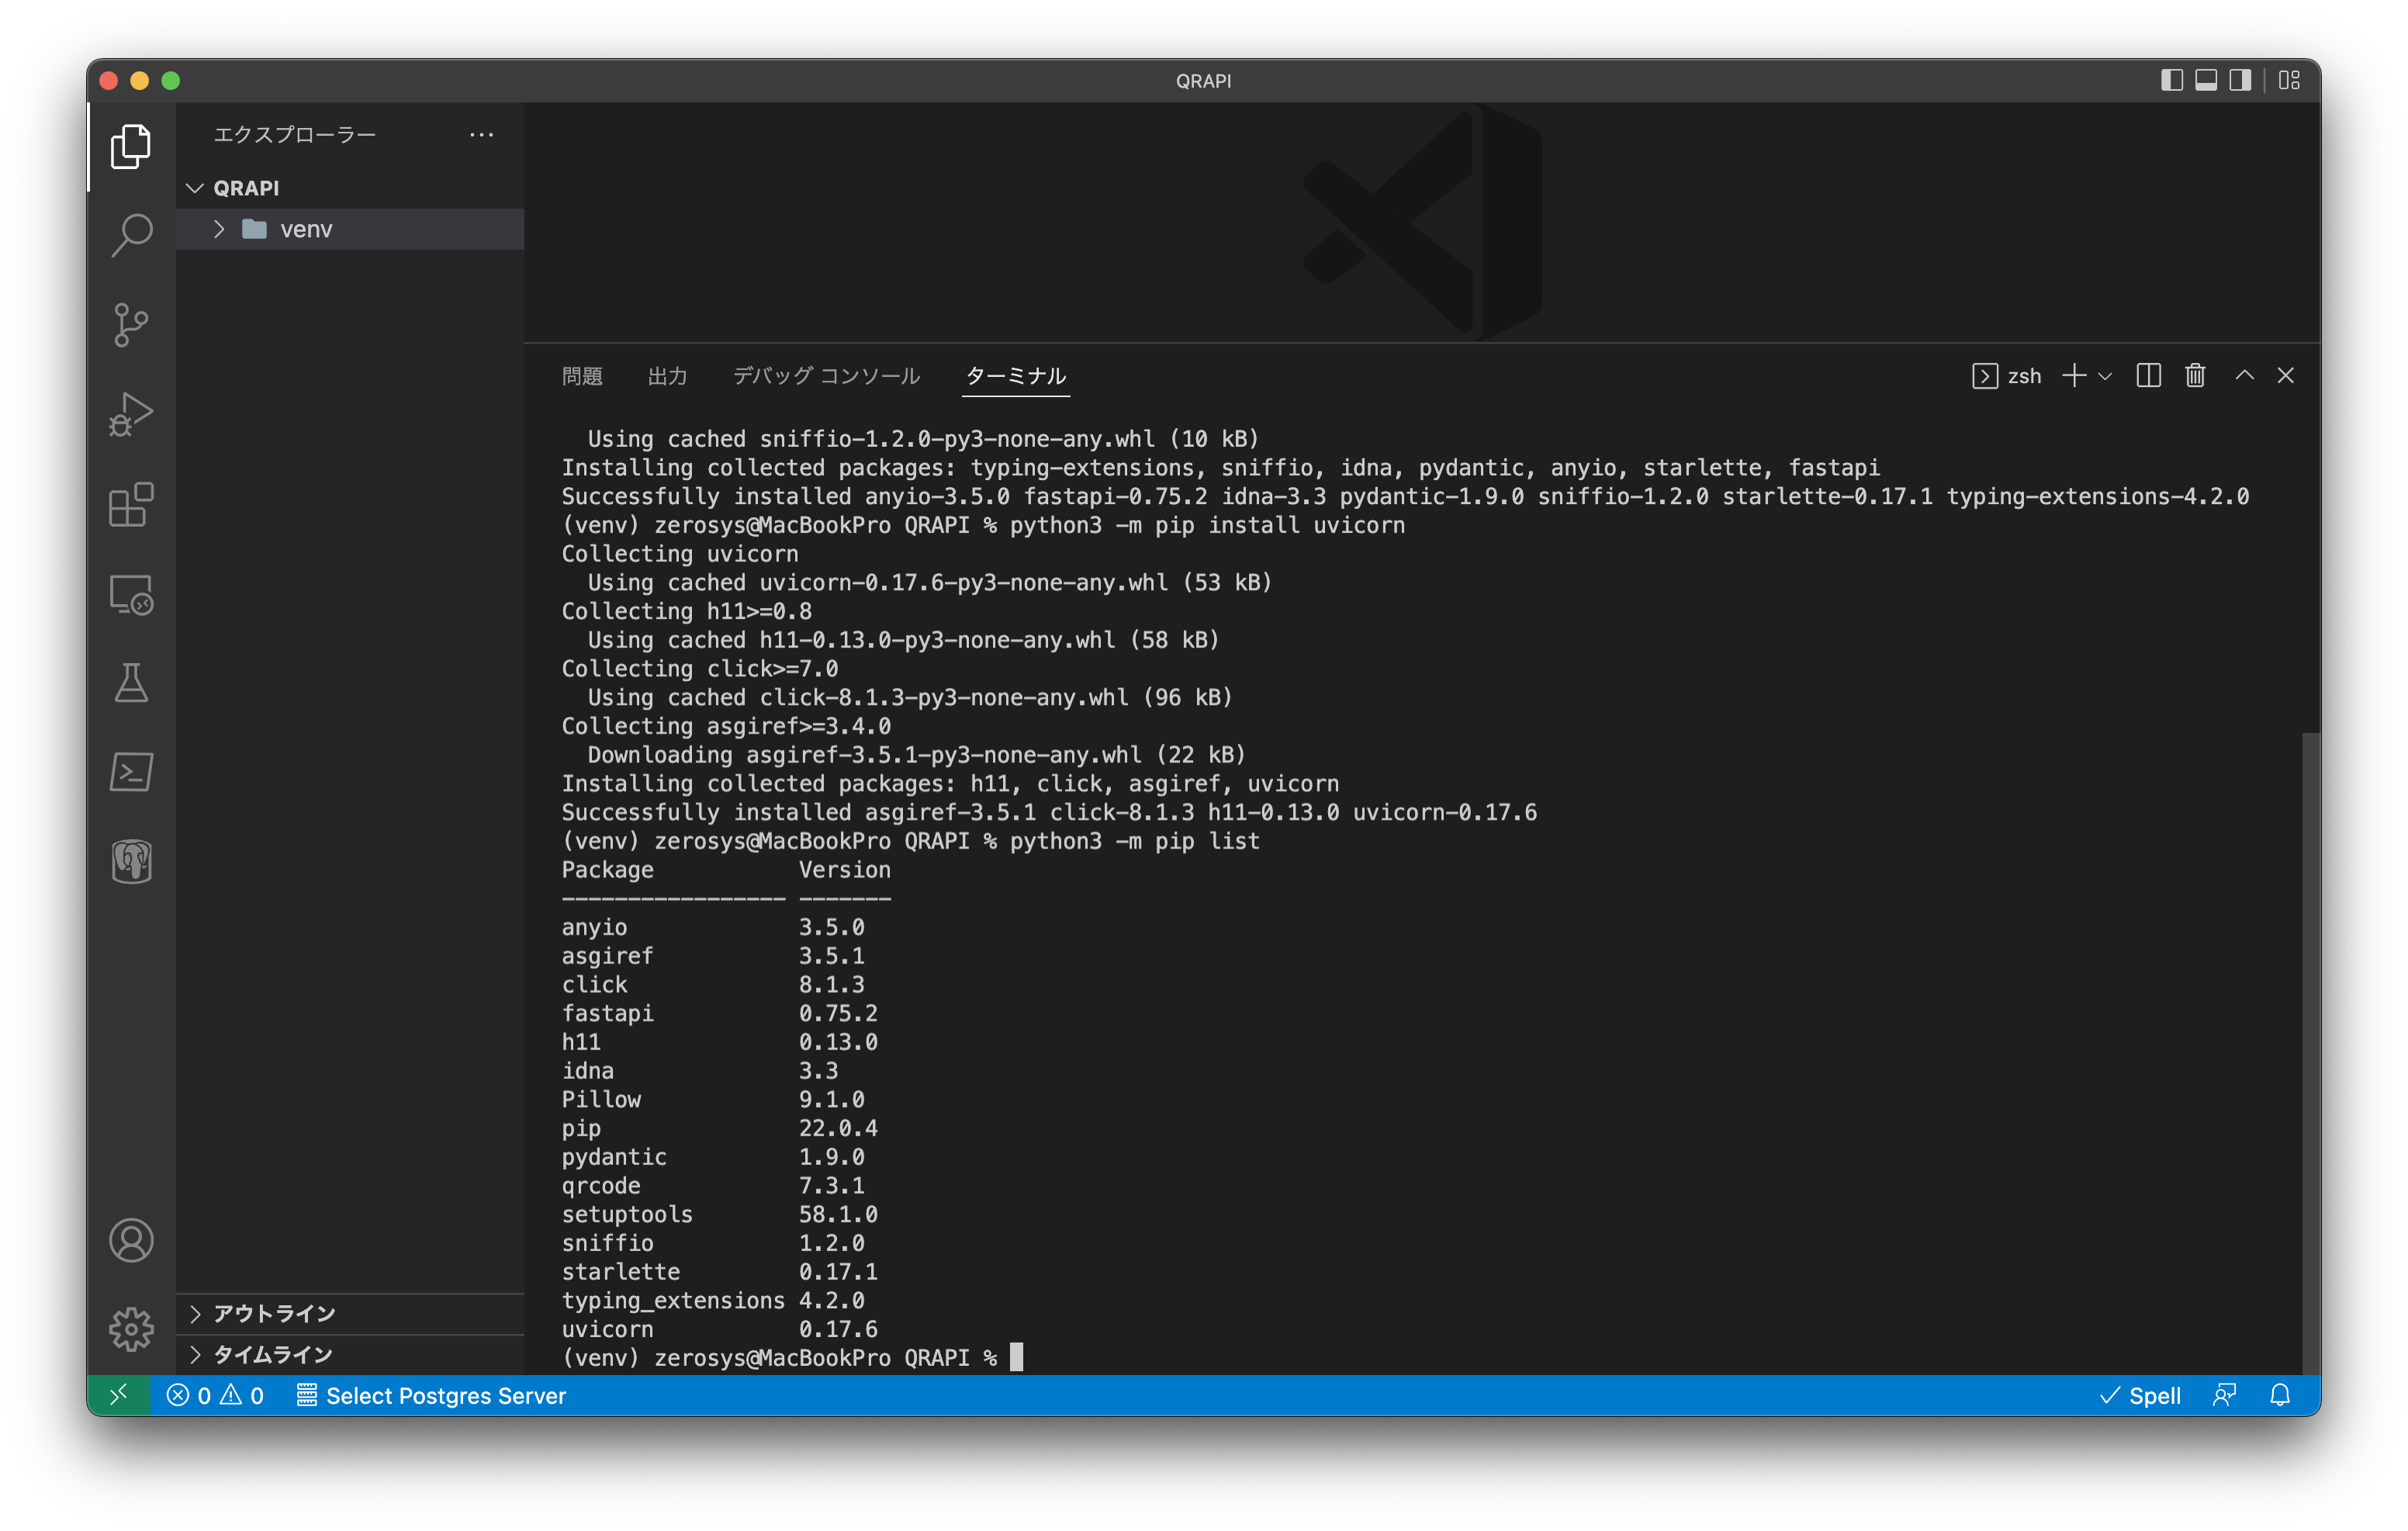The height and width of the screenshot is (1531, 2408).
Task: Split the terminal
Action: tap(2149, 376)
